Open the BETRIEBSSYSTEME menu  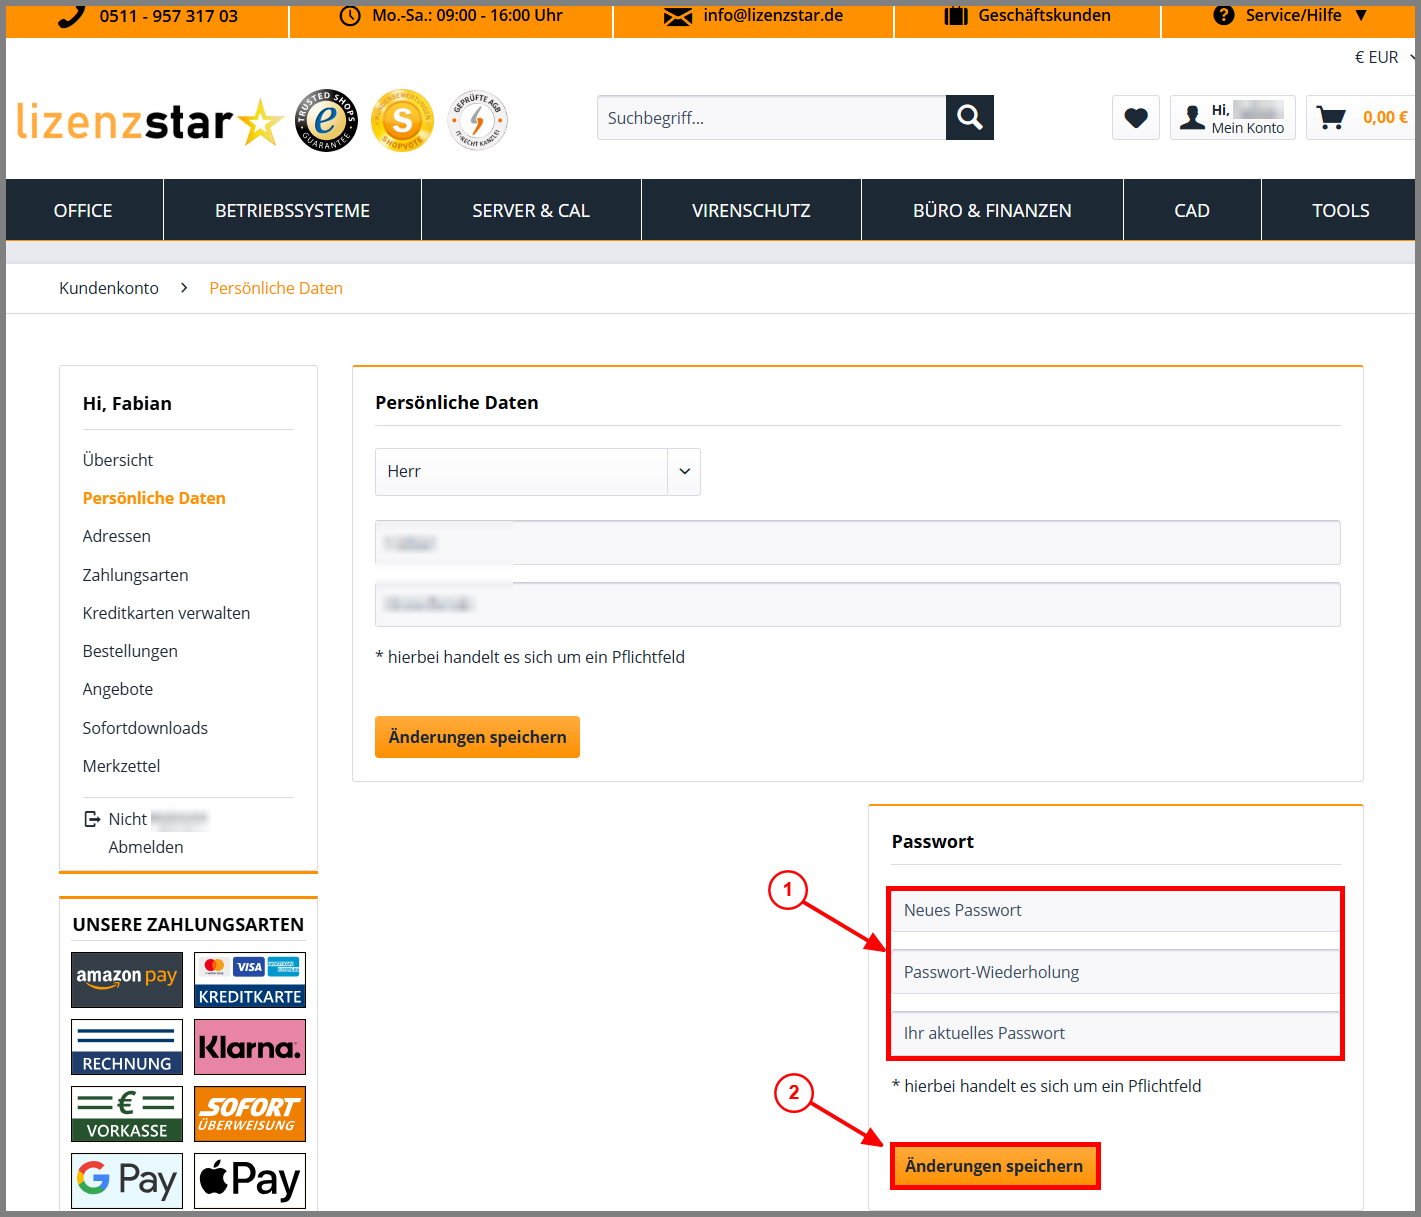pyautogui.click(x=292, y=211)
